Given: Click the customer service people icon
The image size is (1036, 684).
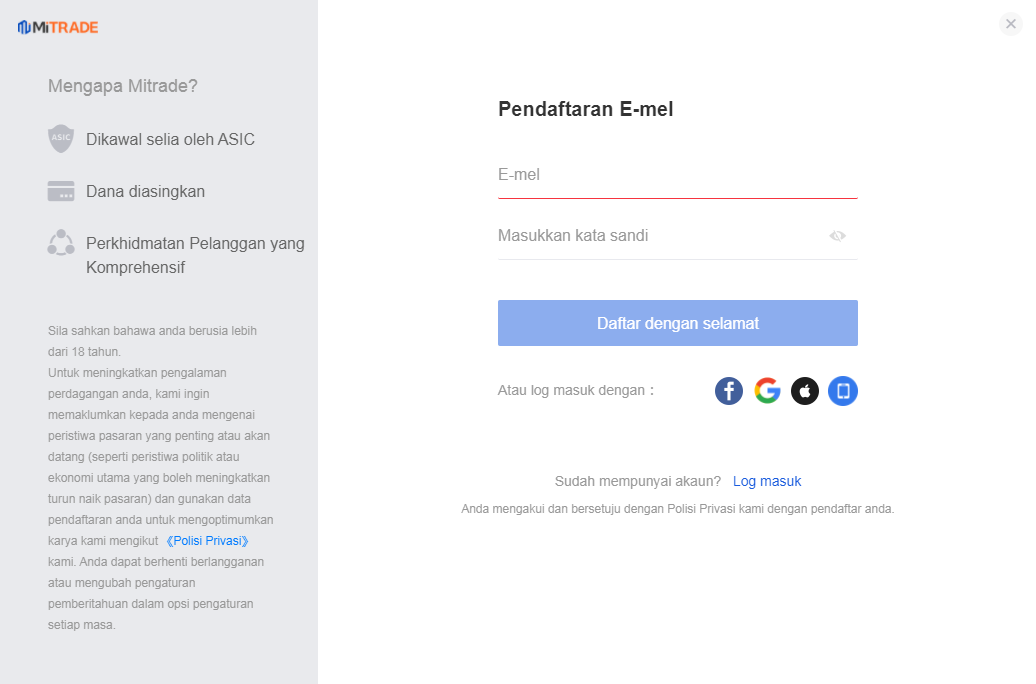Looking at the screenshot, I should pyautogui.click(x=61, y=243).
